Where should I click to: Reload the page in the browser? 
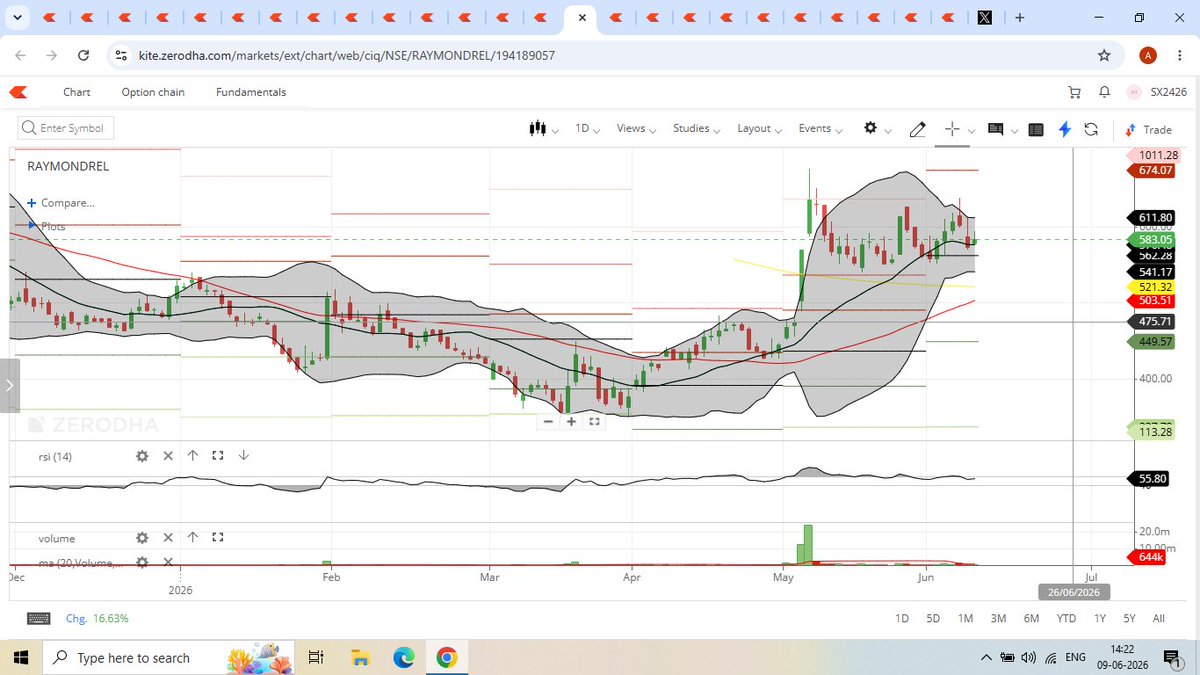click(x=83, y=55)
